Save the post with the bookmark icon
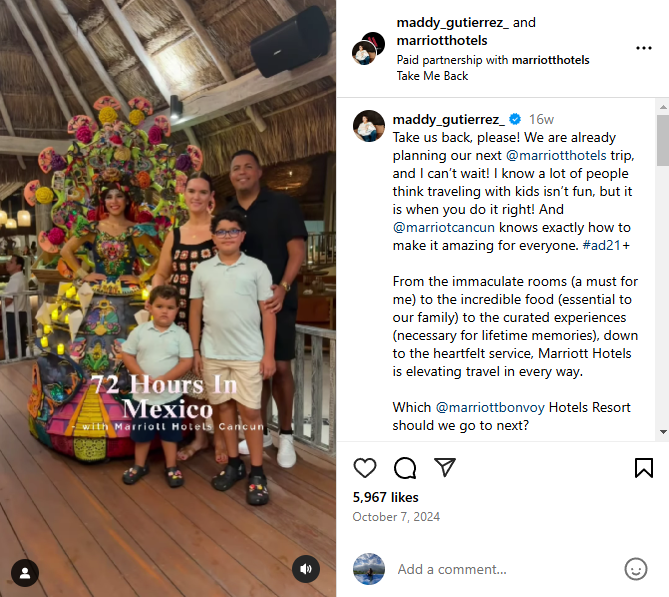Viewport: 669px width, 597px height. (x=643, y=468)
